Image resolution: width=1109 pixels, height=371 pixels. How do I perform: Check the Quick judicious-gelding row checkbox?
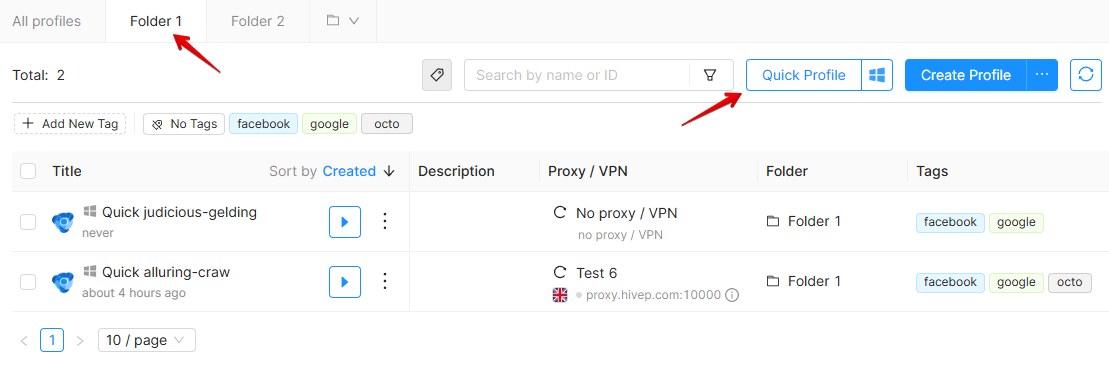[28, 222]
